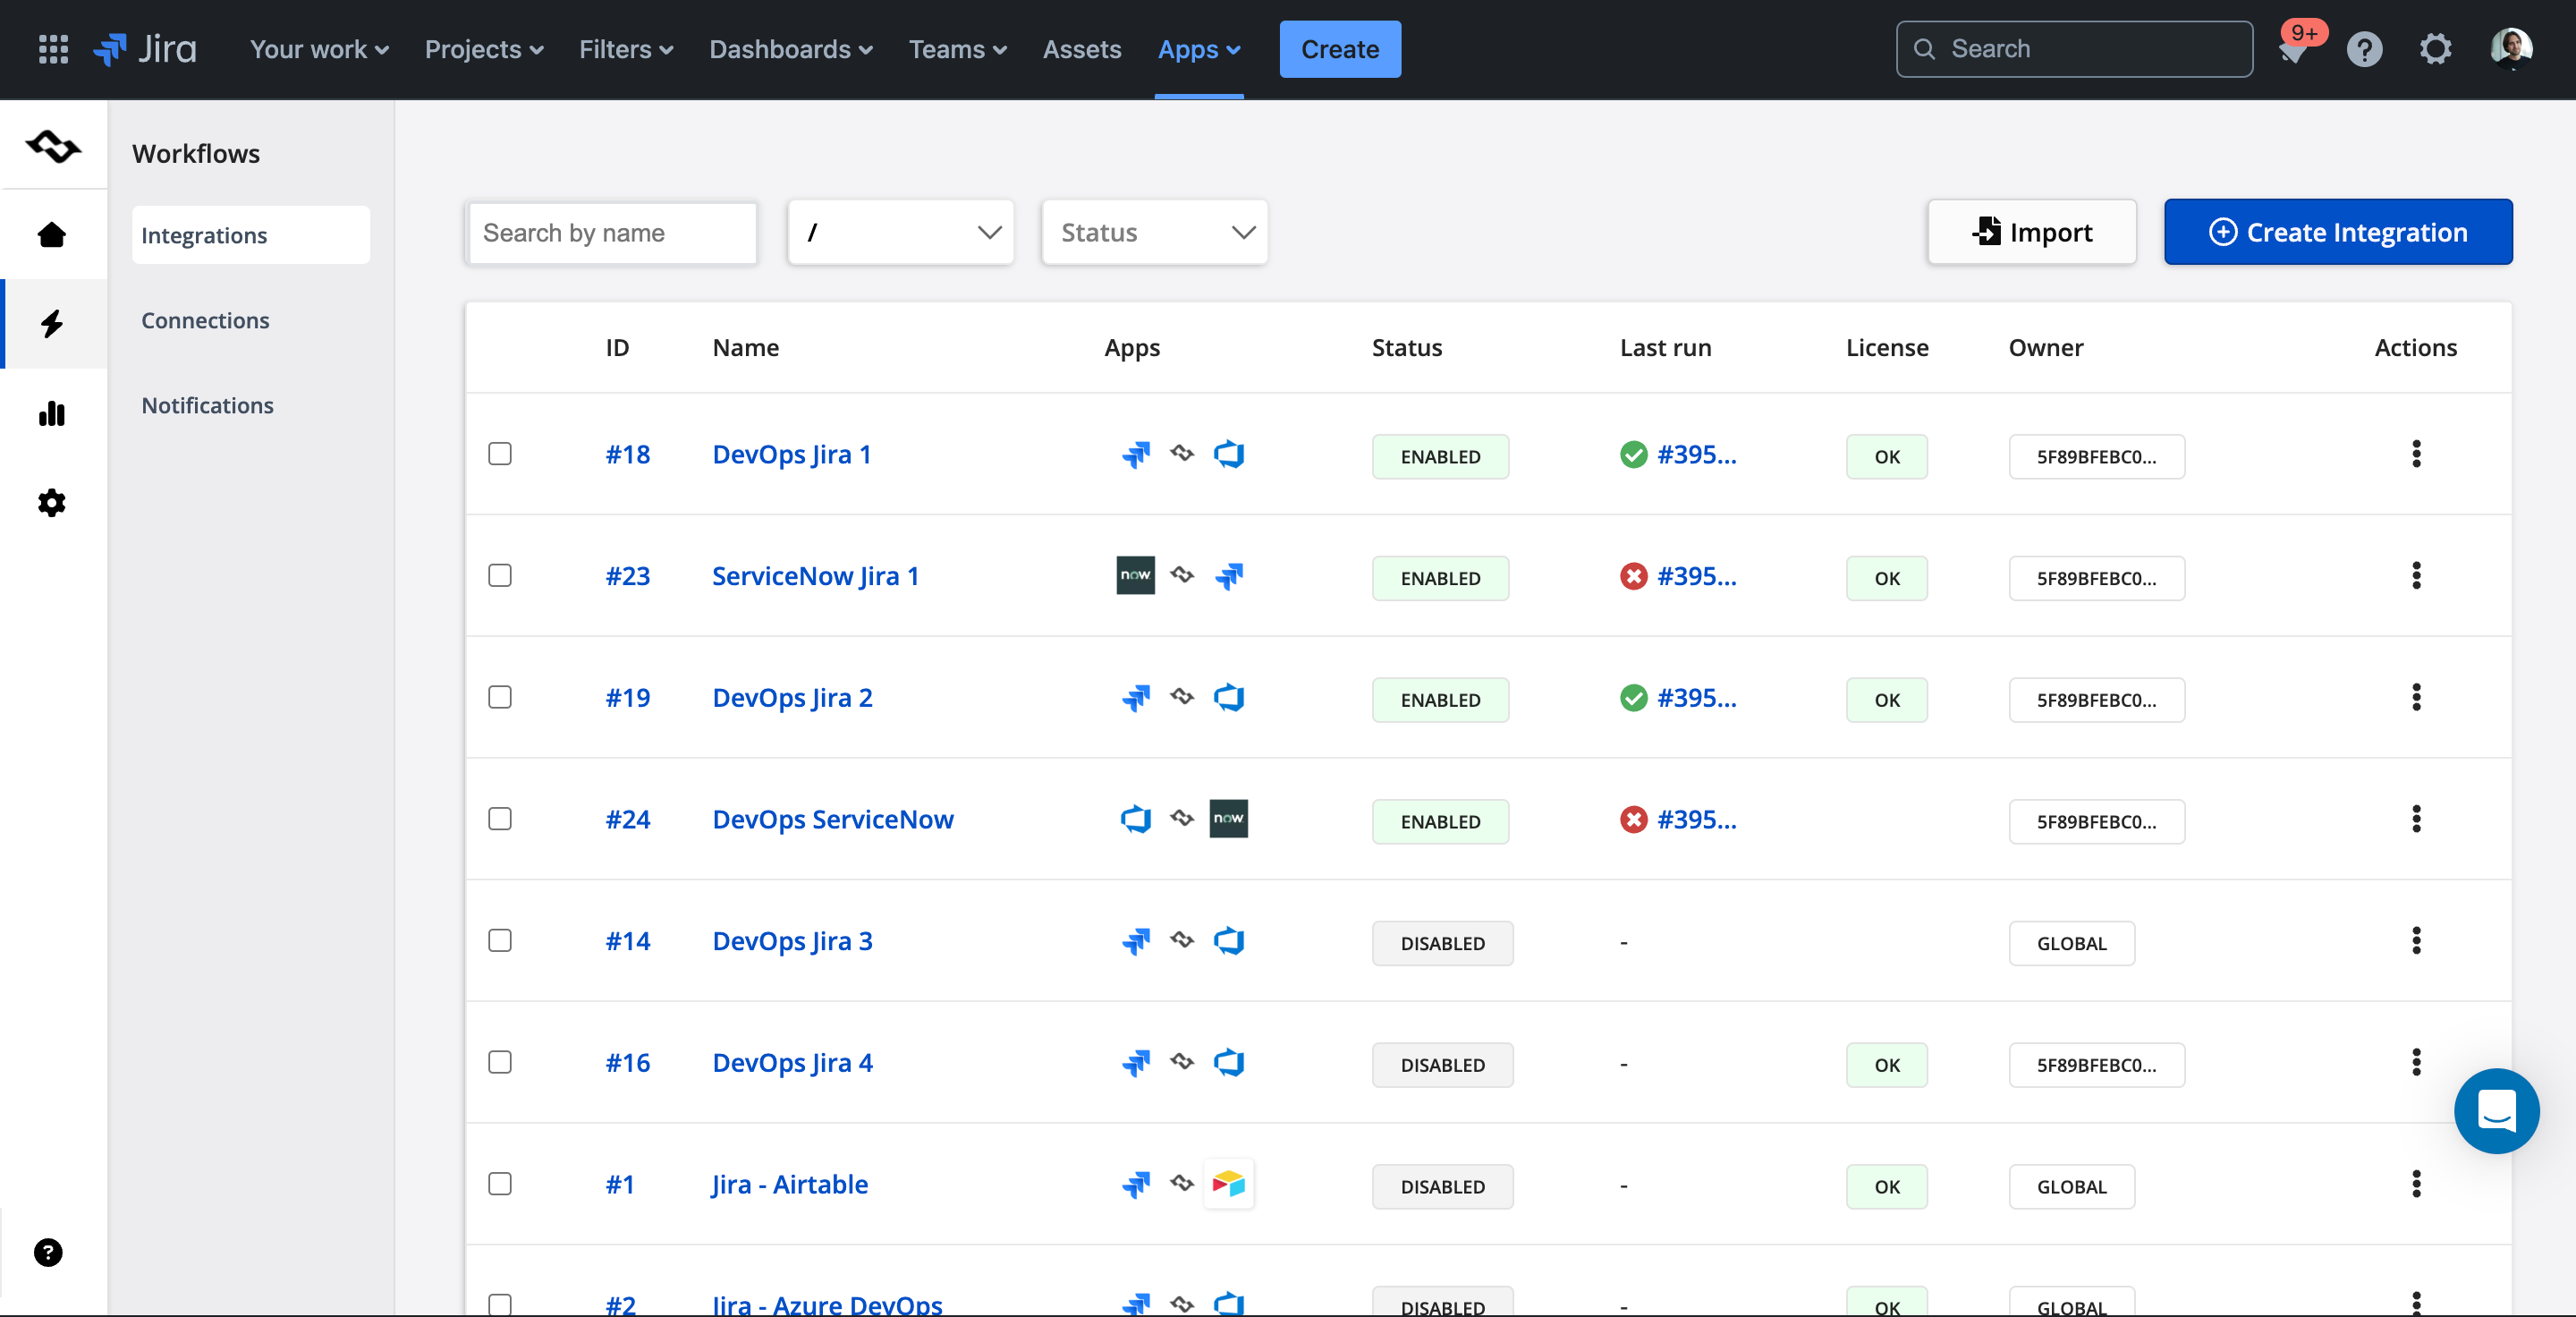2576x1317 pixels.
Task: Click the bottom-left help circle icon
Action: point(48,1252)
